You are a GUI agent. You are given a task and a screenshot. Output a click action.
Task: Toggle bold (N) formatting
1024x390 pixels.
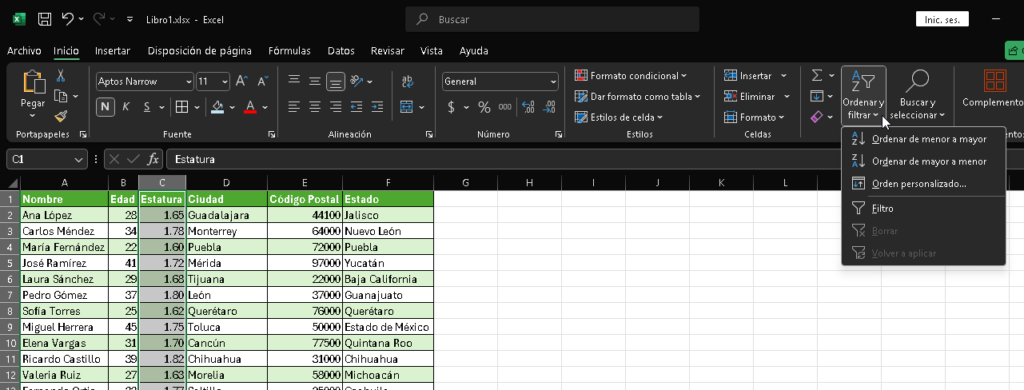(x=105, y=107)
